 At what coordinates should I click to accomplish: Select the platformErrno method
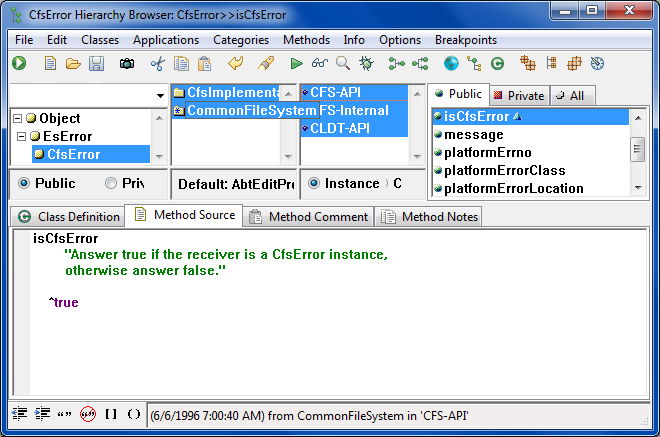[487, 153]
